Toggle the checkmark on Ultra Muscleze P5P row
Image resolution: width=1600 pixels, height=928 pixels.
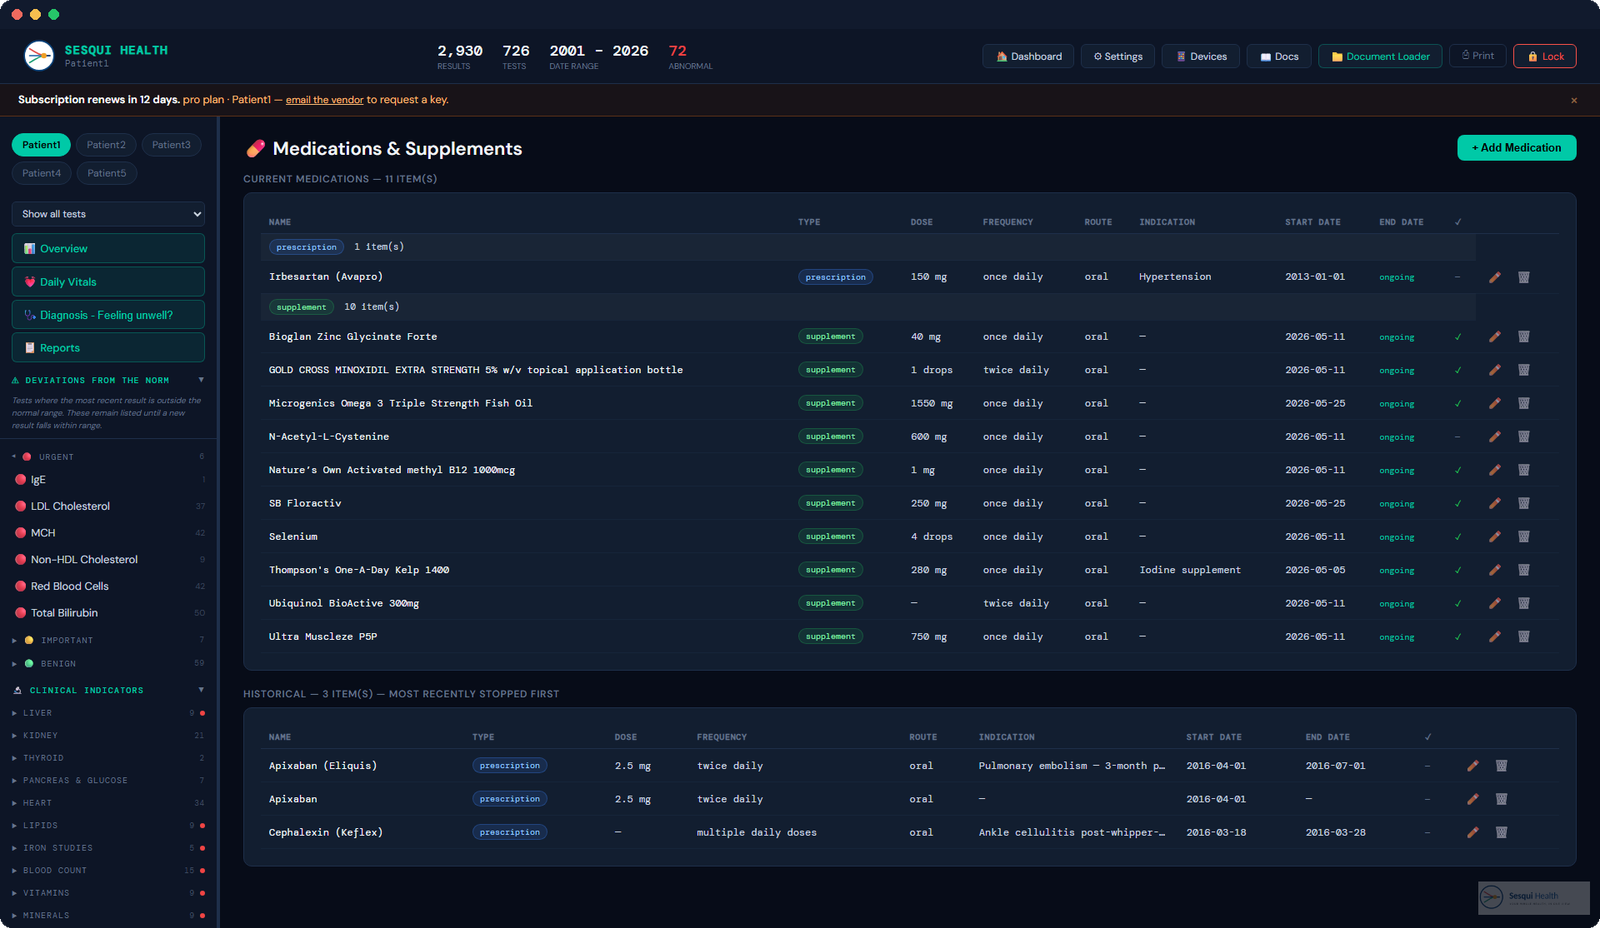pyautogui.click(x=1458, y=637)
